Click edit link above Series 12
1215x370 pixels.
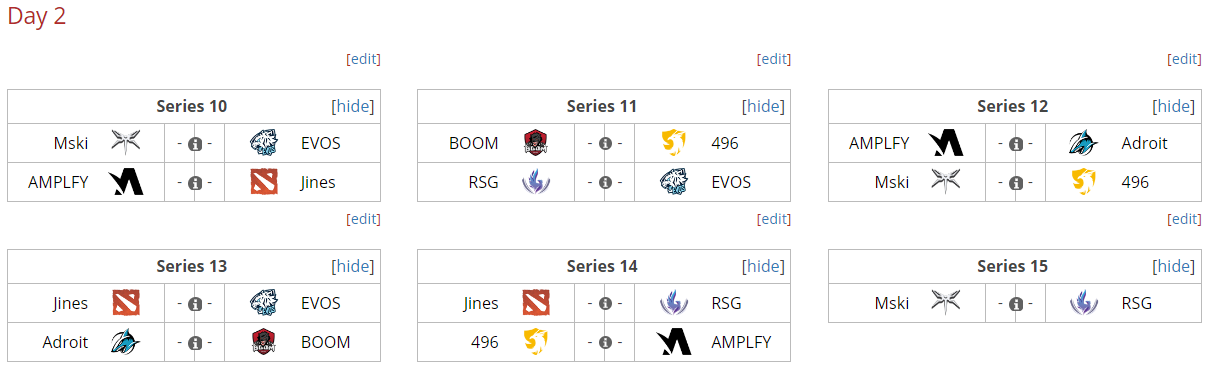coord(1184,59)
